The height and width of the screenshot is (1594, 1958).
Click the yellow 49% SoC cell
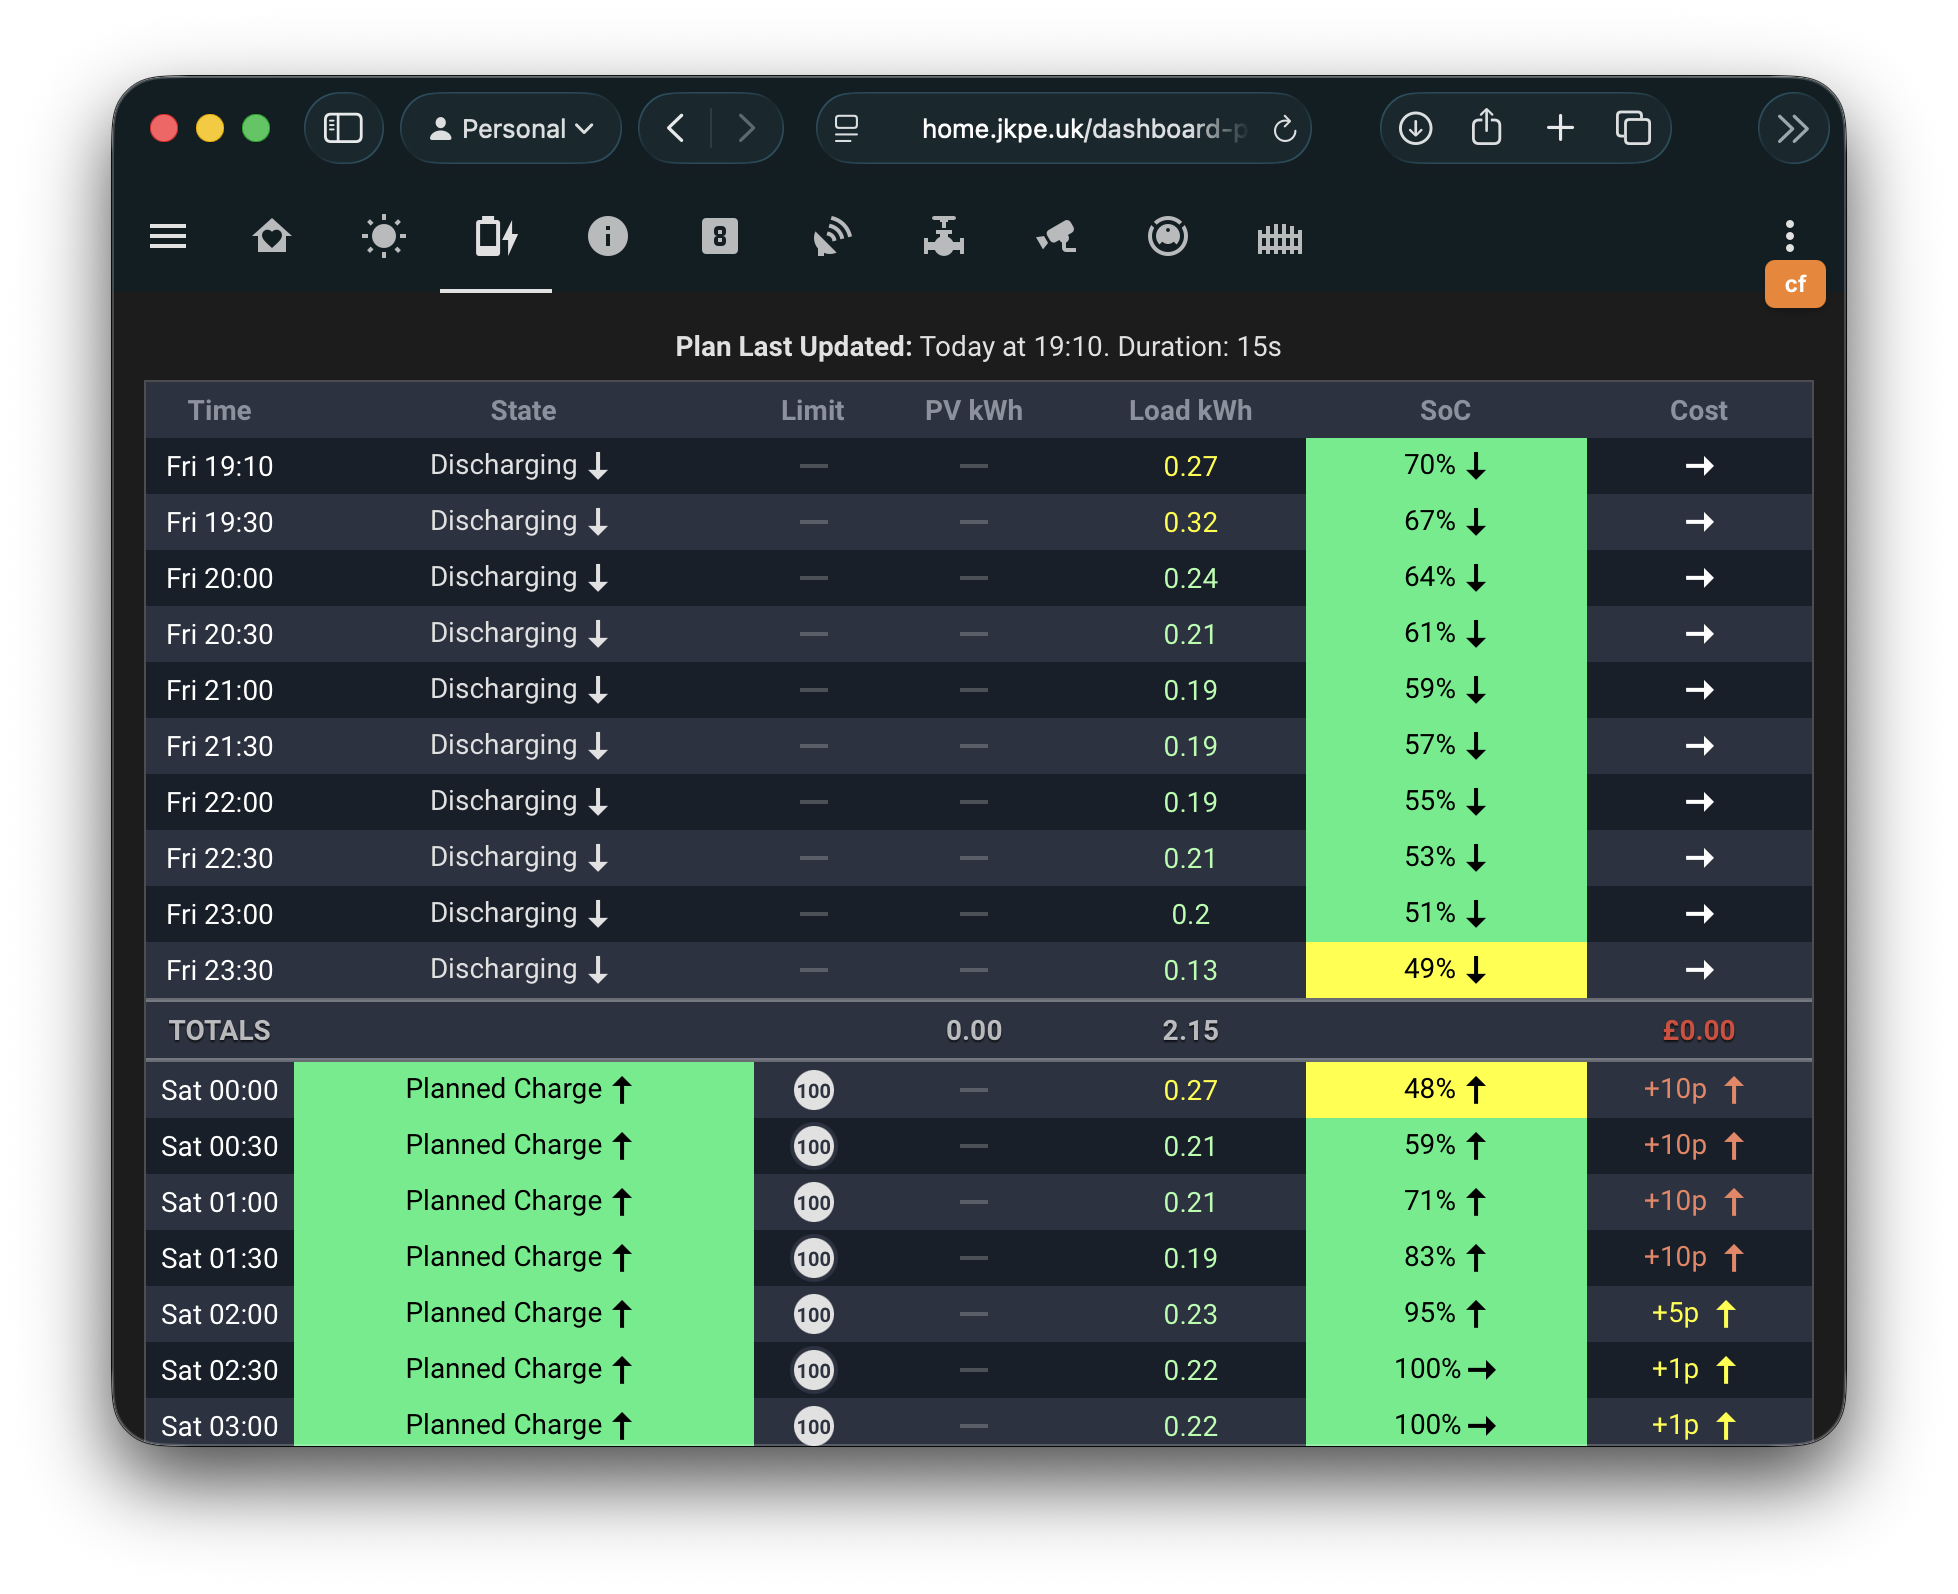pyautogui.click(x=1445, y=970)
